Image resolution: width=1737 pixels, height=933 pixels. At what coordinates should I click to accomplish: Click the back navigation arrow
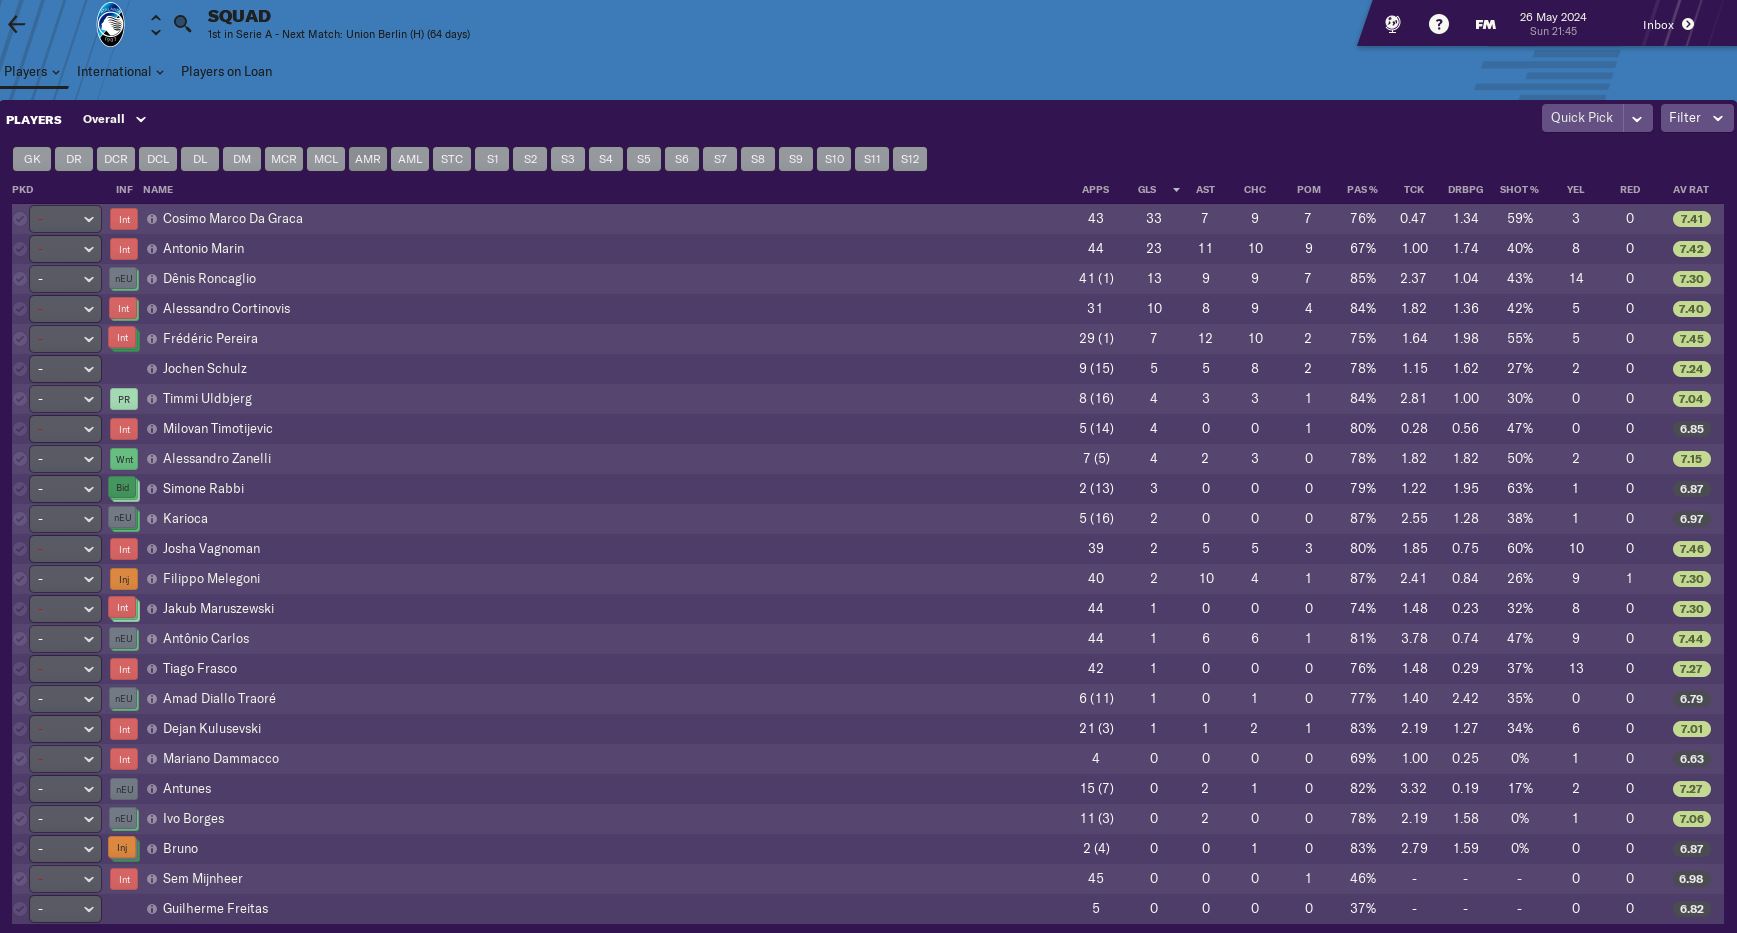coord(16,24)
